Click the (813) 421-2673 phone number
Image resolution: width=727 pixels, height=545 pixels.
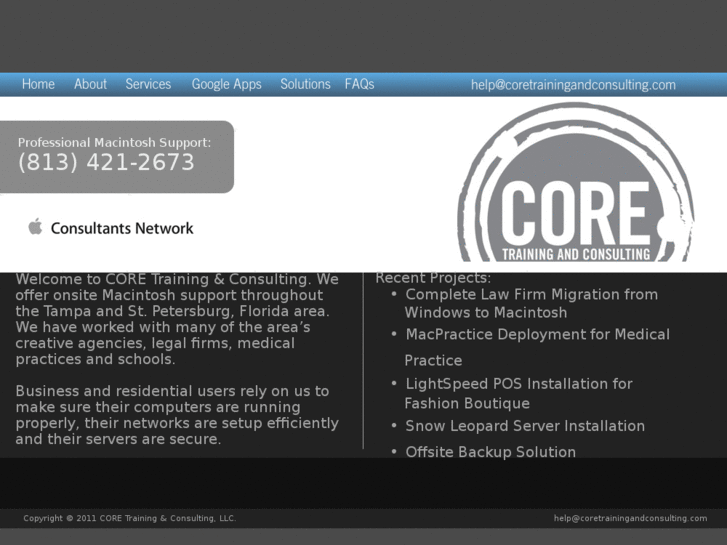(x=106, y=163)
